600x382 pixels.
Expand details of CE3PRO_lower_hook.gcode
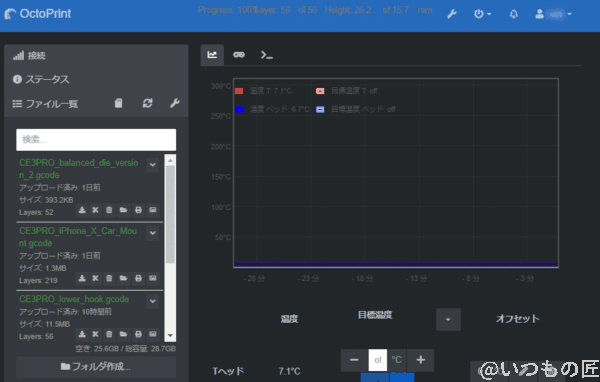(x=152, y=301)
